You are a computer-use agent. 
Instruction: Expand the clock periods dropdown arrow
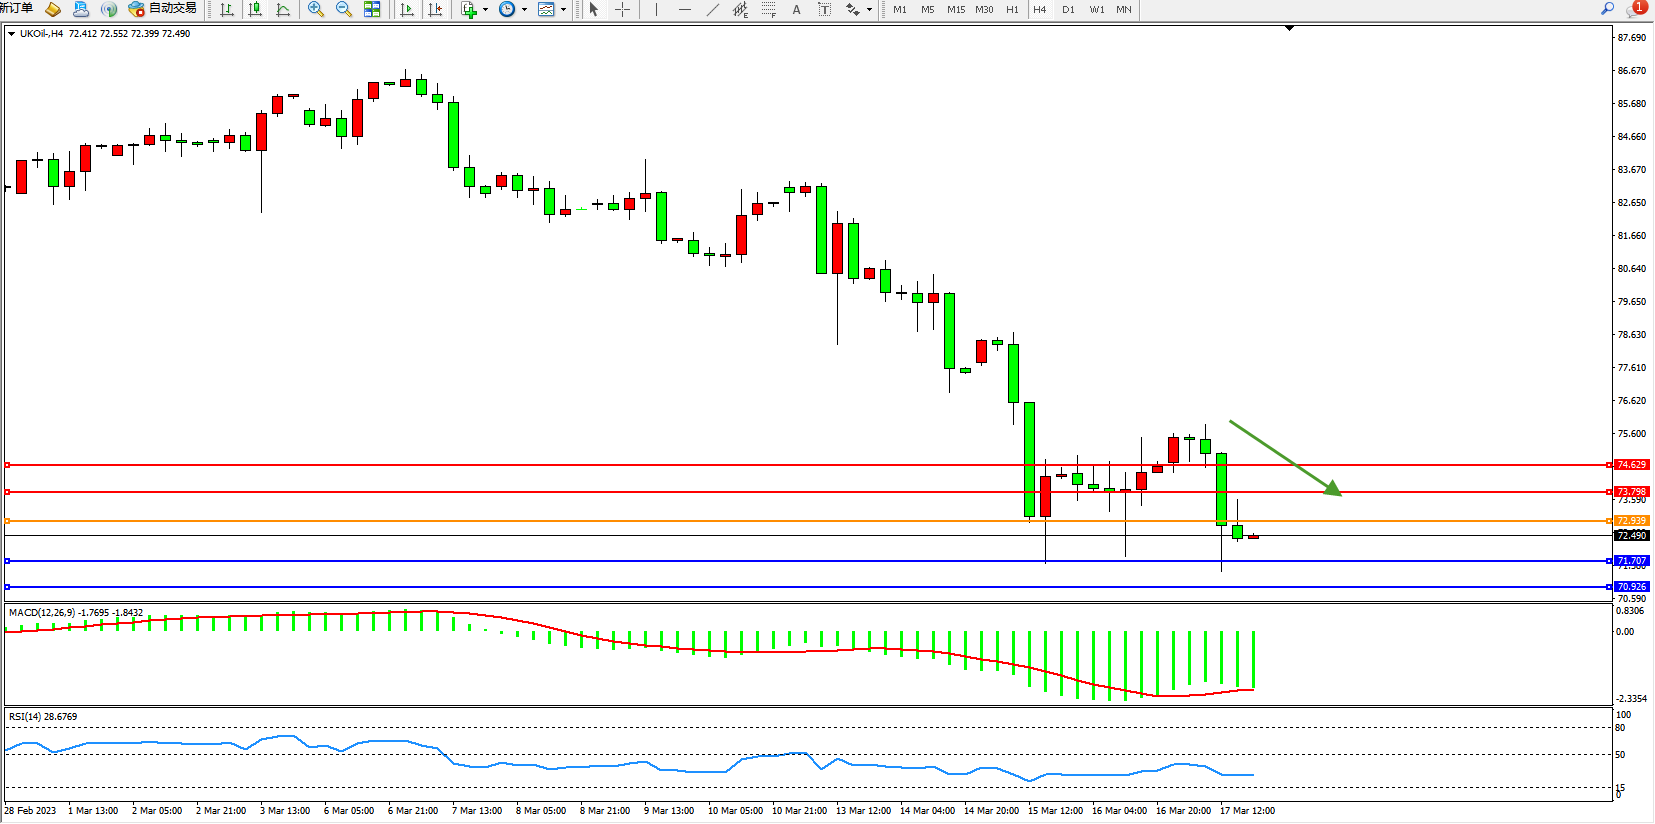[x=524, y=9]
